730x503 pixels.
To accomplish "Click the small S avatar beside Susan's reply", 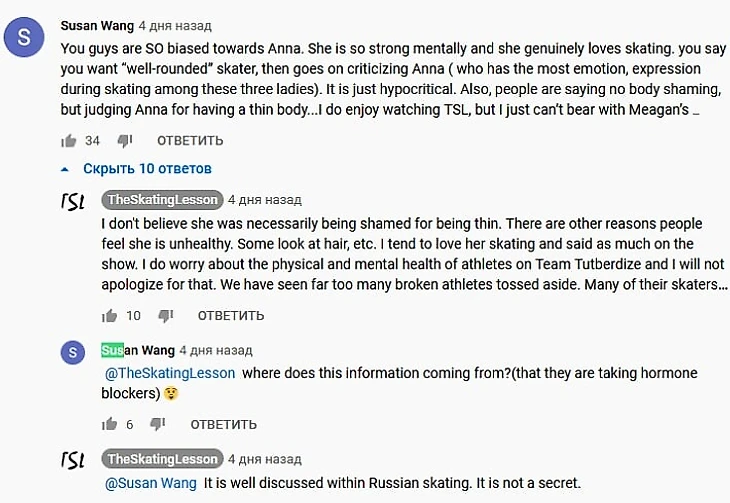I will point(73,352).
